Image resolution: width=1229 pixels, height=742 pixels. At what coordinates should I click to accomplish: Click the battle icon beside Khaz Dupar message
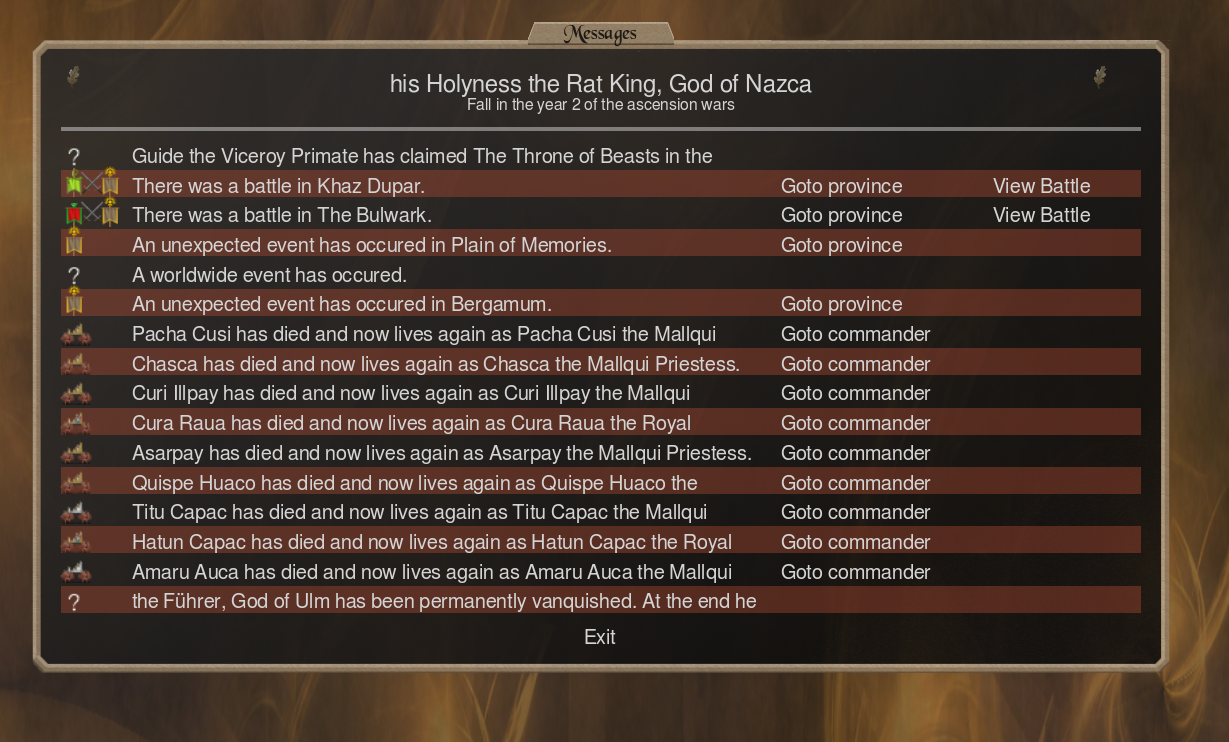[91, 185]
